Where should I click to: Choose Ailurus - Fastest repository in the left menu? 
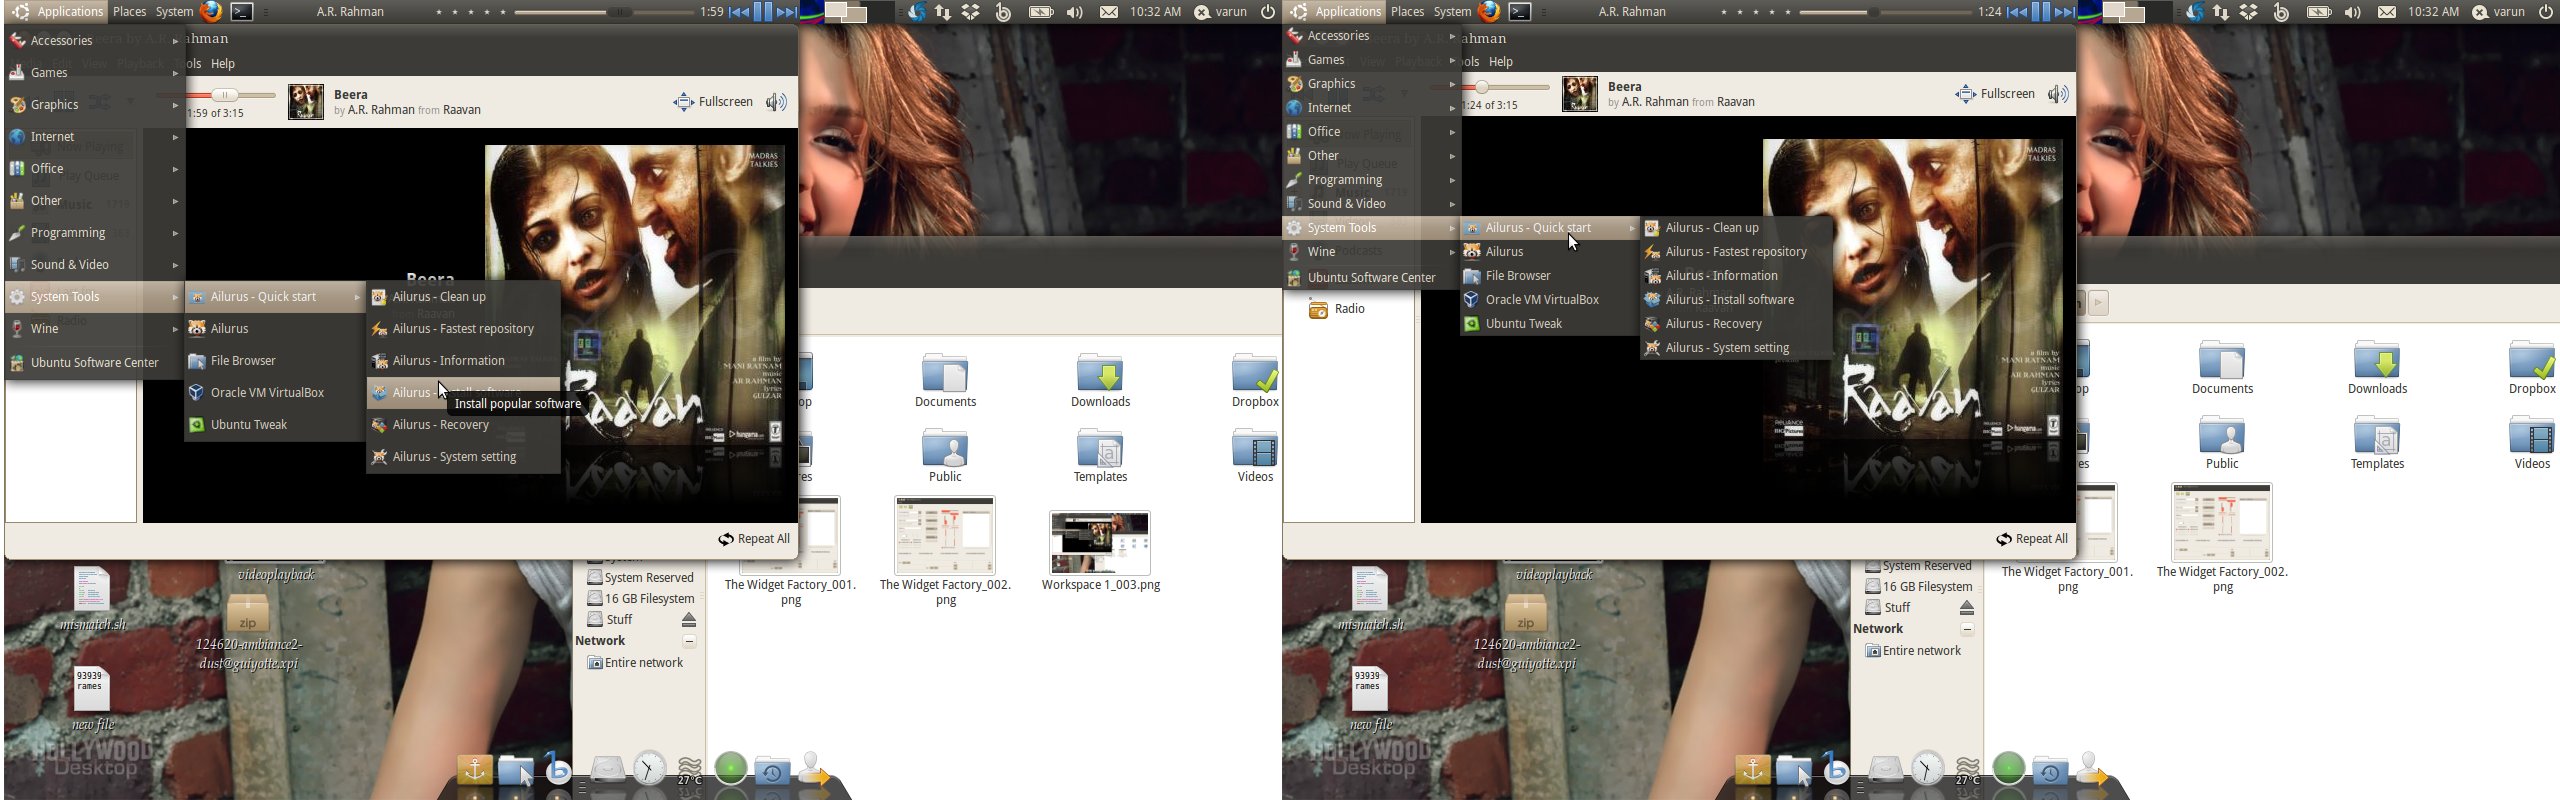(x=463, y=329)
